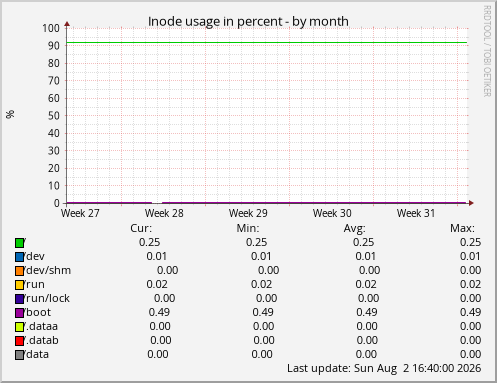Click the 'Week 27' axis label
Viewport: 497px width, 383px height.
80,213
